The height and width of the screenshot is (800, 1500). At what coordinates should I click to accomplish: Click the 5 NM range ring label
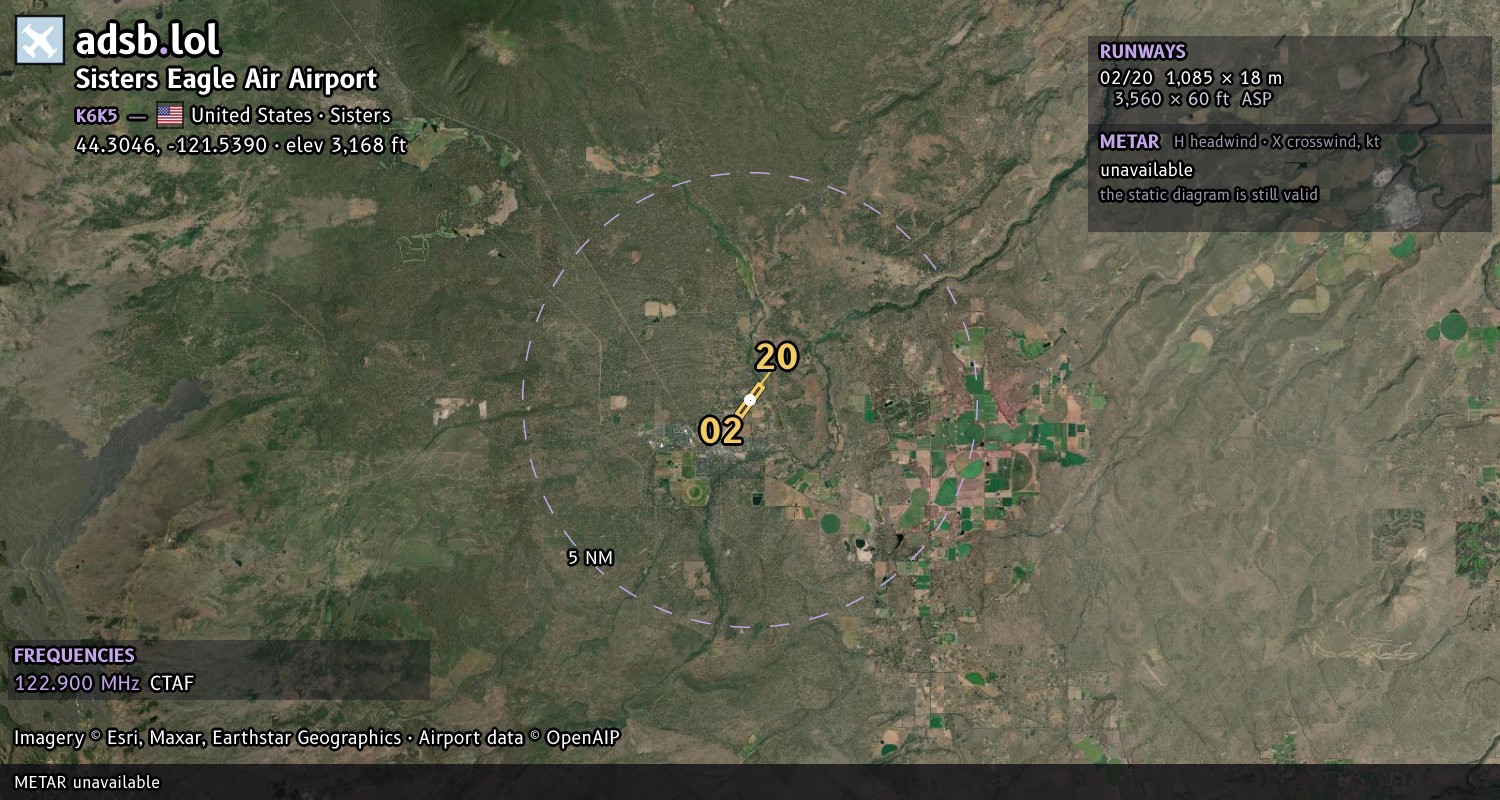tap(590, 558)
